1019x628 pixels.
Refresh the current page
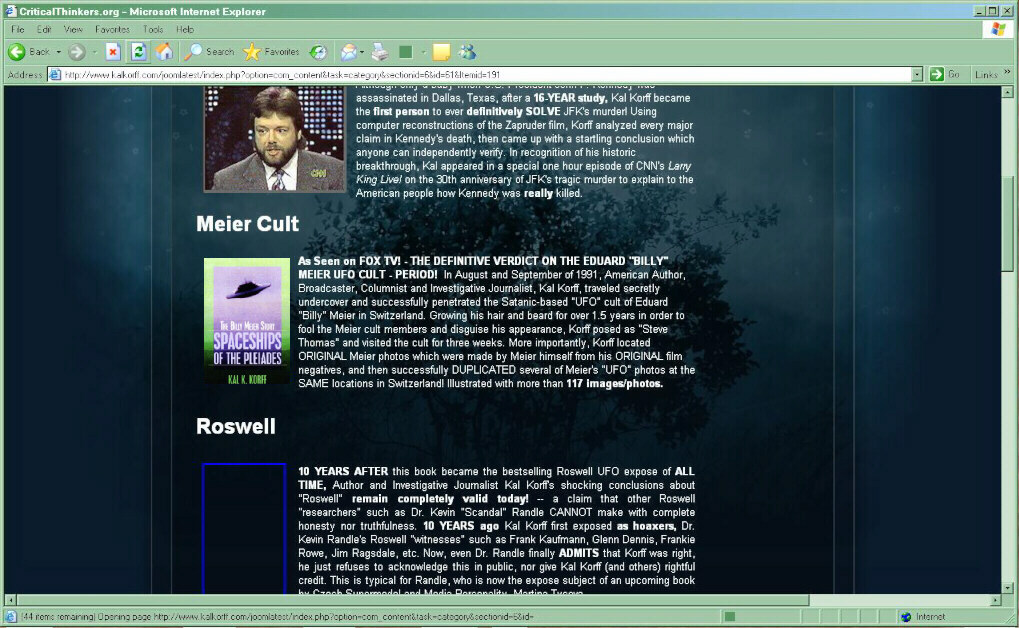[x=138, y=51]
